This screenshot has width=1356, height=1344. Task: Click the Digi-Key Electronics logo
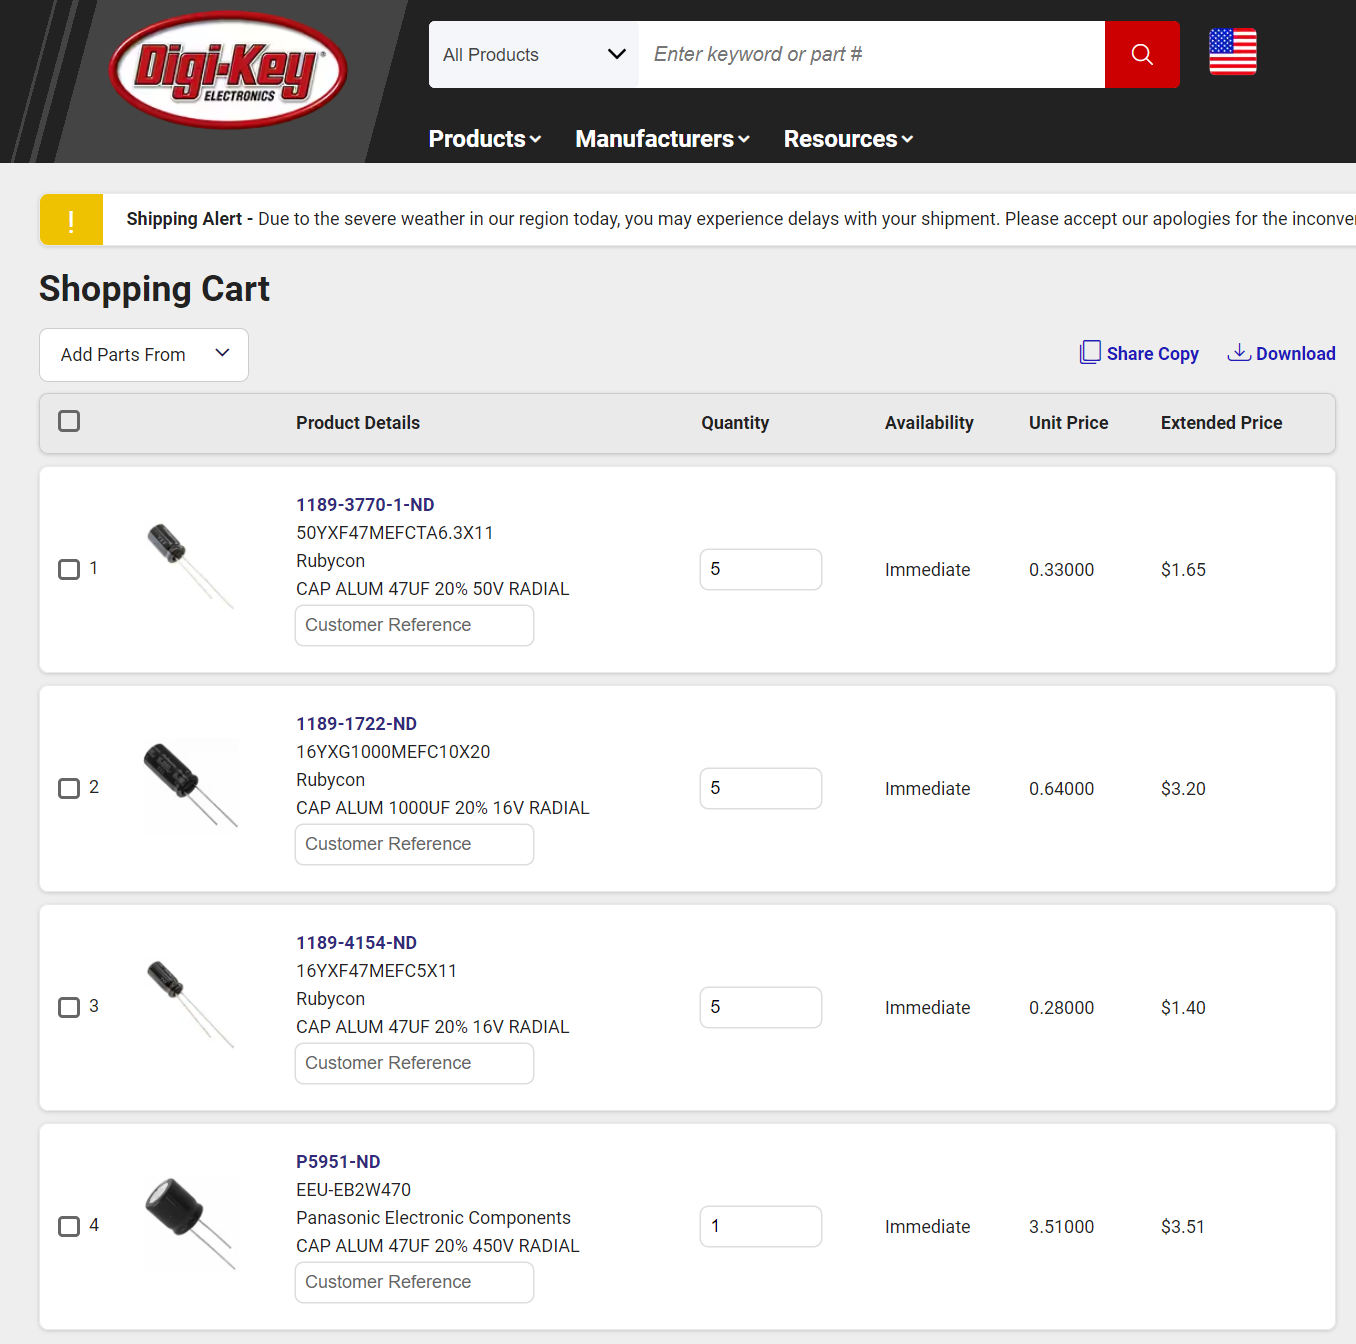(x=228, y=70)
